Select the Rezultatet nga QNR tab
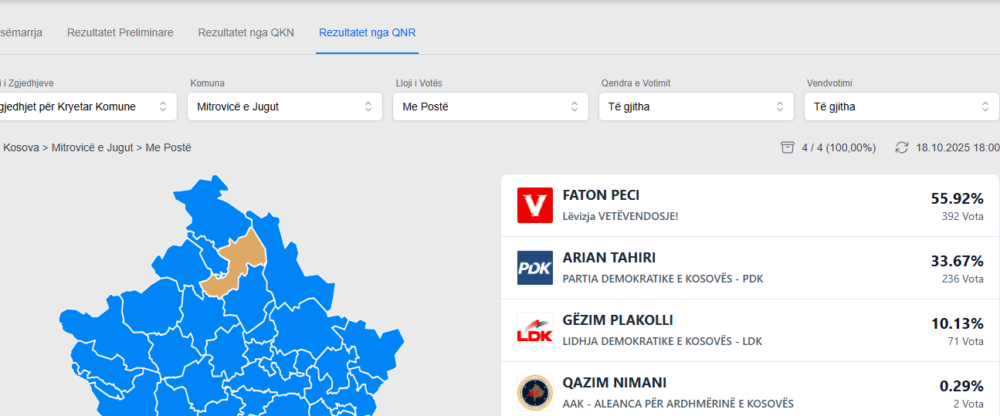Viewport: 1000px width, 416px height. pyautogui.click(x=367, y=33)
